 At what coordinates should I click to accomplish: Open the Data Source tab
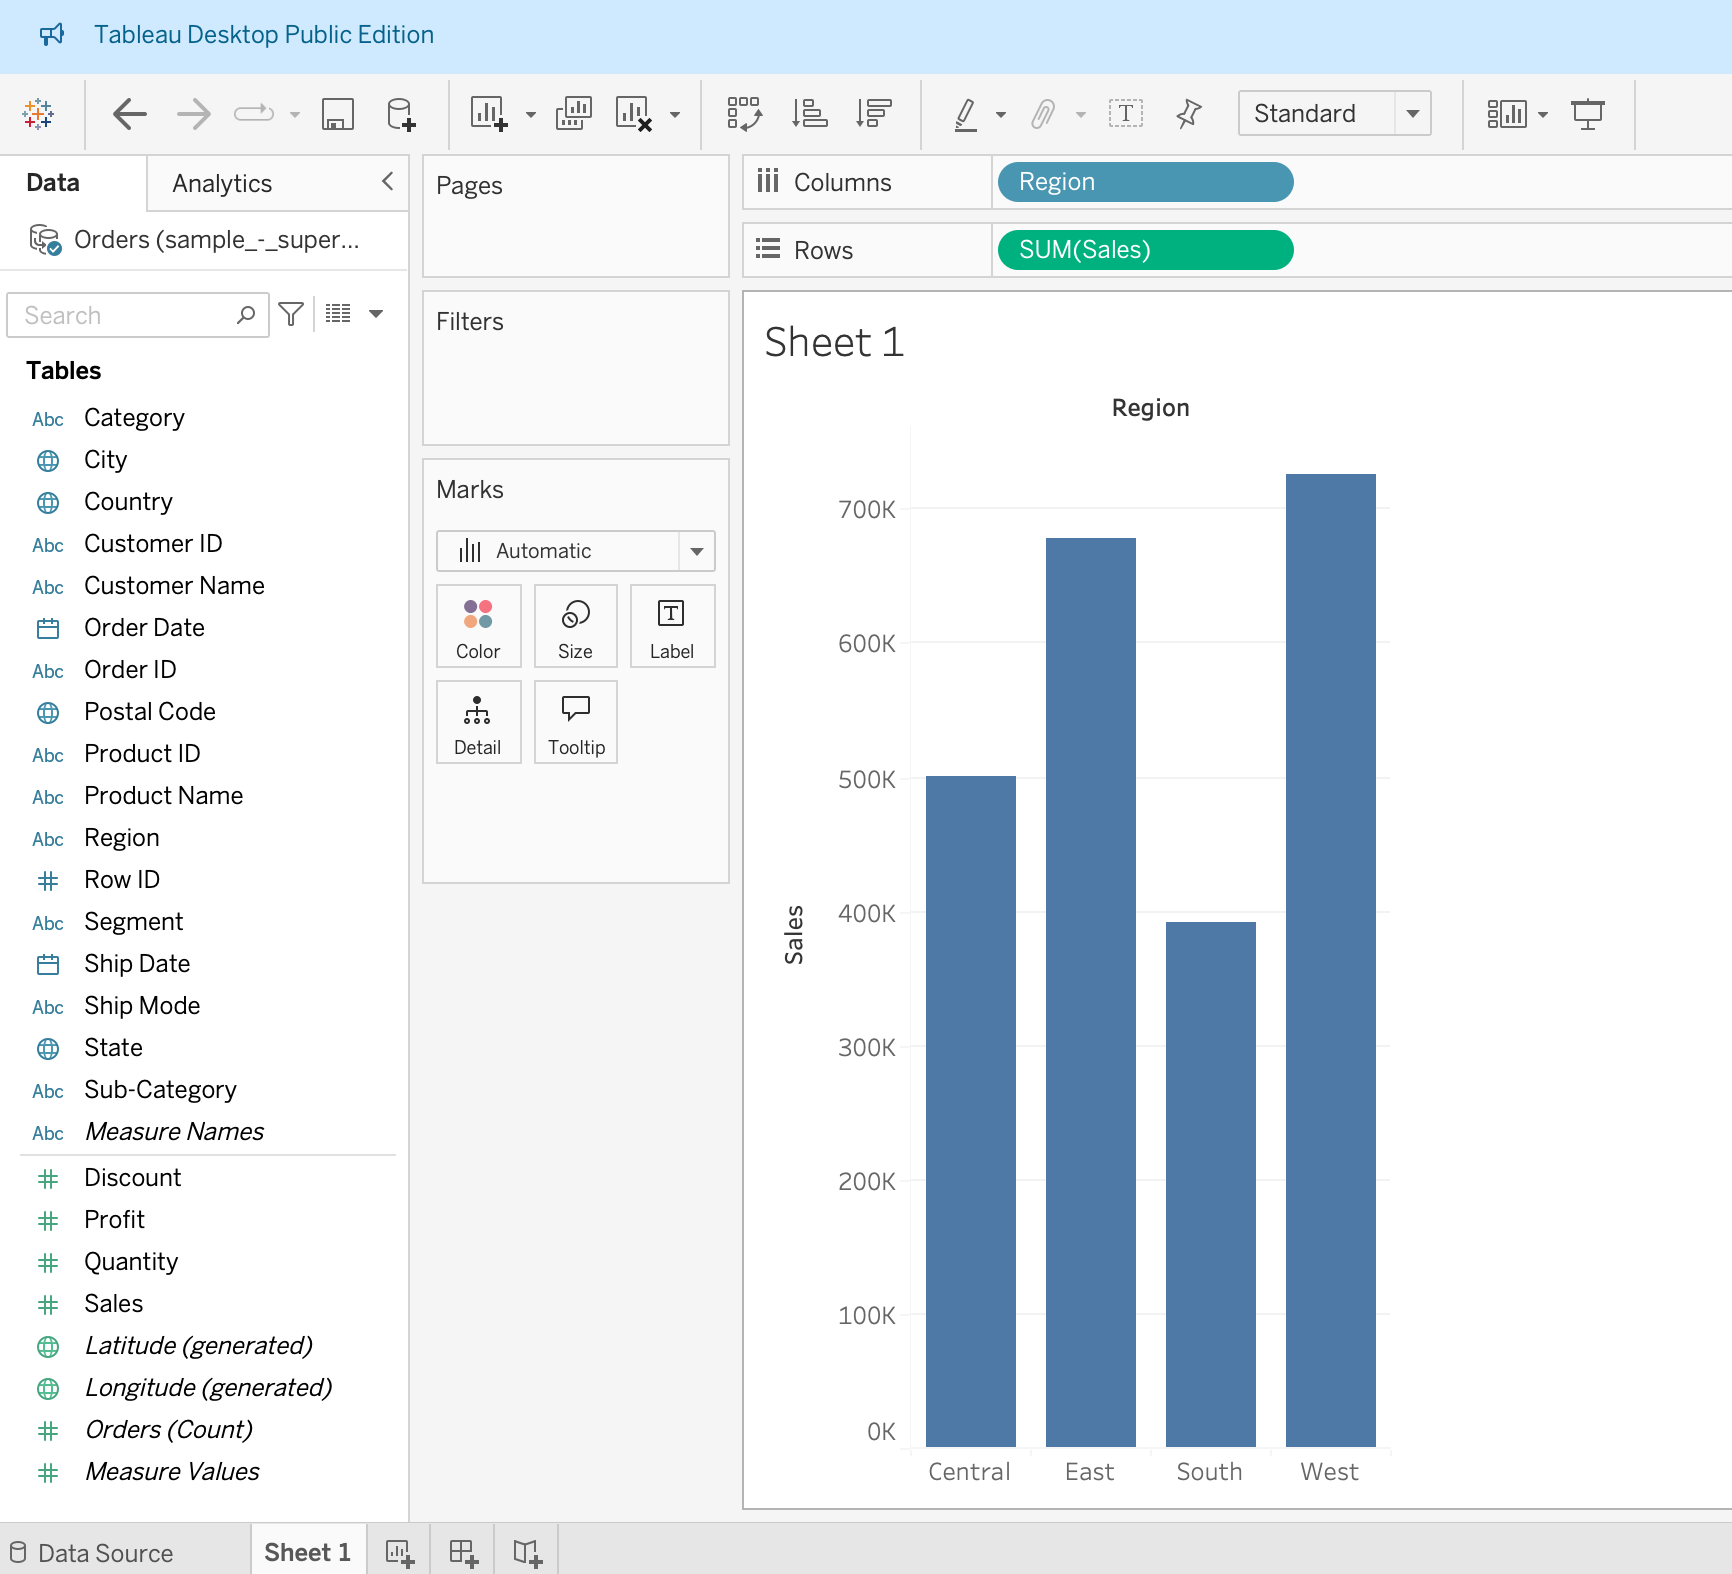105,1553
